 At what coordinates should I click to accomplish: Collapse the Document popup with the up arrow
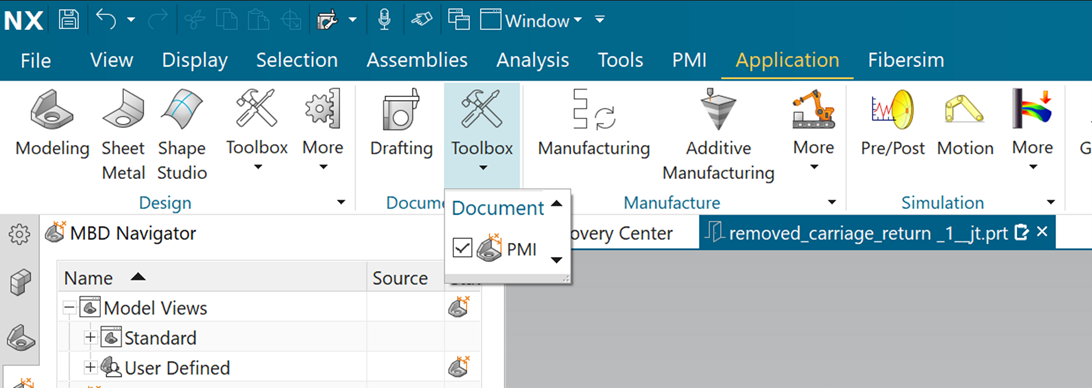[556, 203]
